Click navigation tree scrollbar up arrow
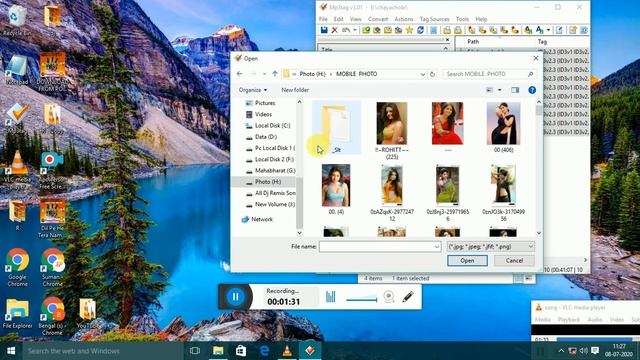The width and height of the screenshot is (640, 360). [x=300, y=102]
